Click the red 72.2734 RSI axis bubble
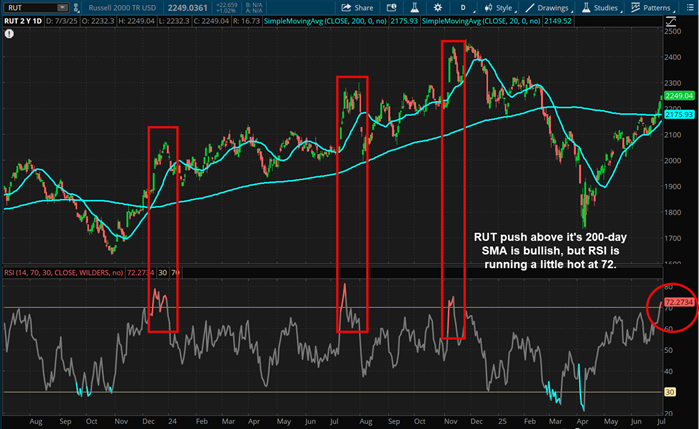Image resolution: width=699 pixels, height=429 pixels. 679,302
